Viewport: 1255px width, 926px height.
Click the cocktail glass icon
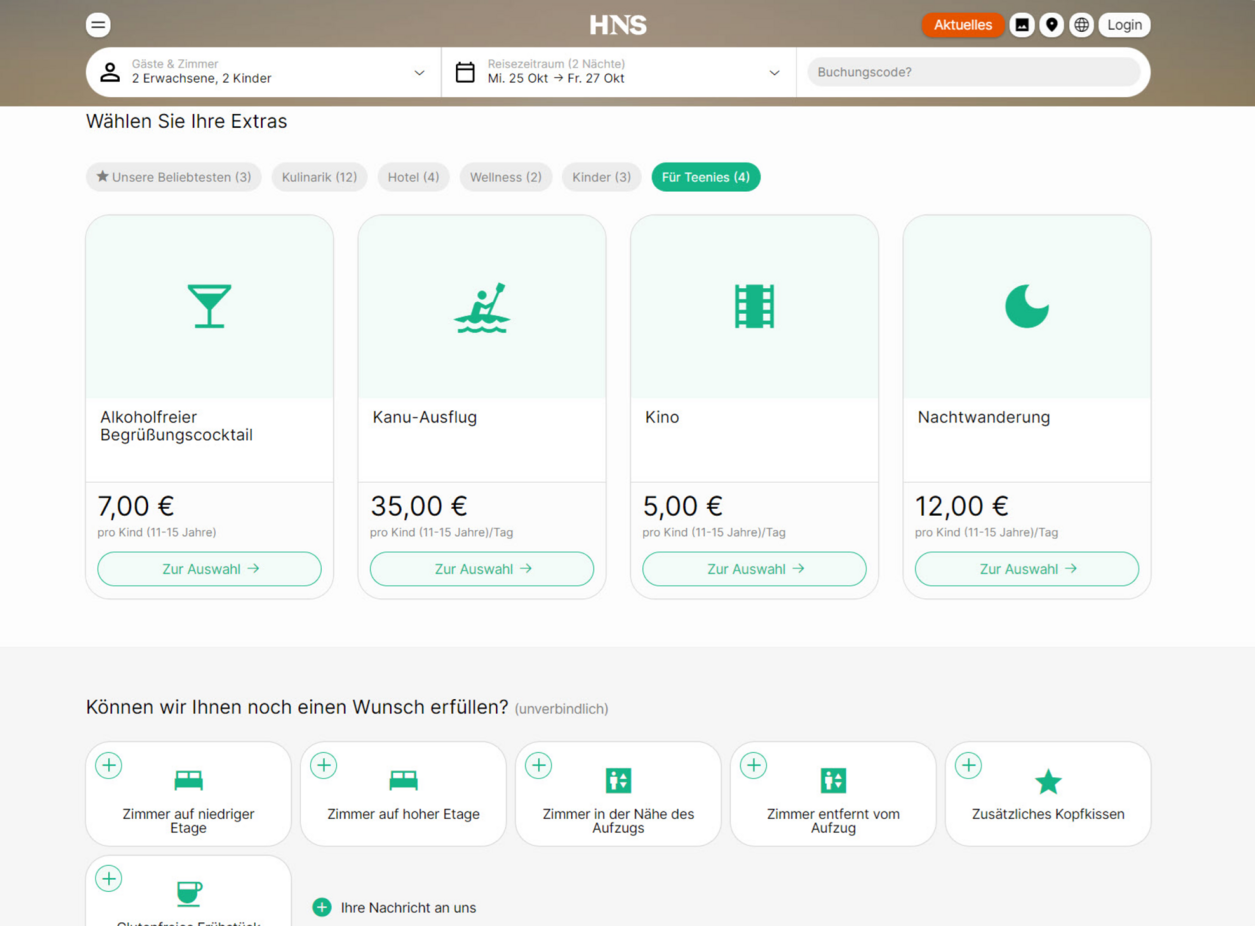click(x=209, y=307)
